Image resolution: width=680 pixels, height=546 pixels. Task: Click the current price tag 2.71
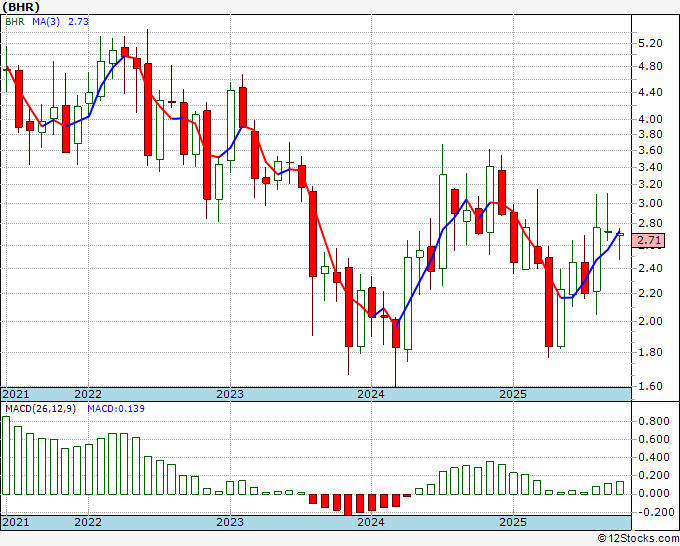(x=649, y=240)
